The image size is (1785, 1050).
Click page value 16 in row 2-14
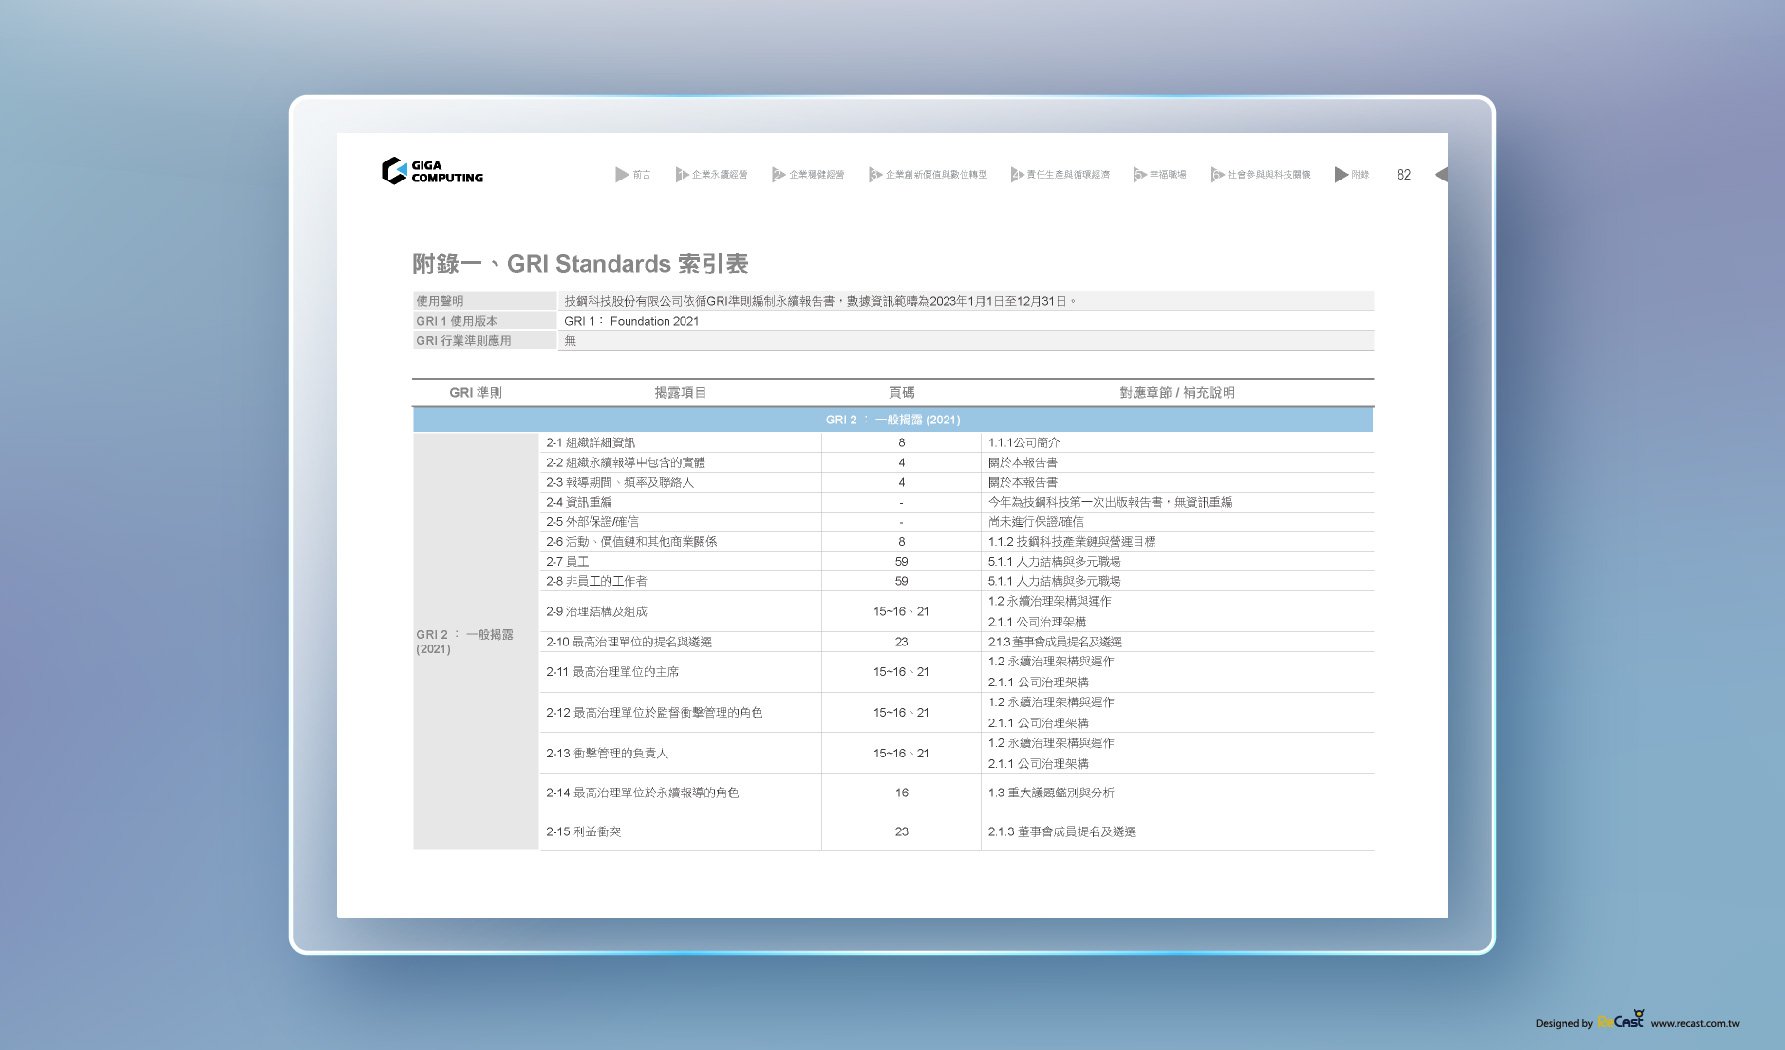point(901,793)
